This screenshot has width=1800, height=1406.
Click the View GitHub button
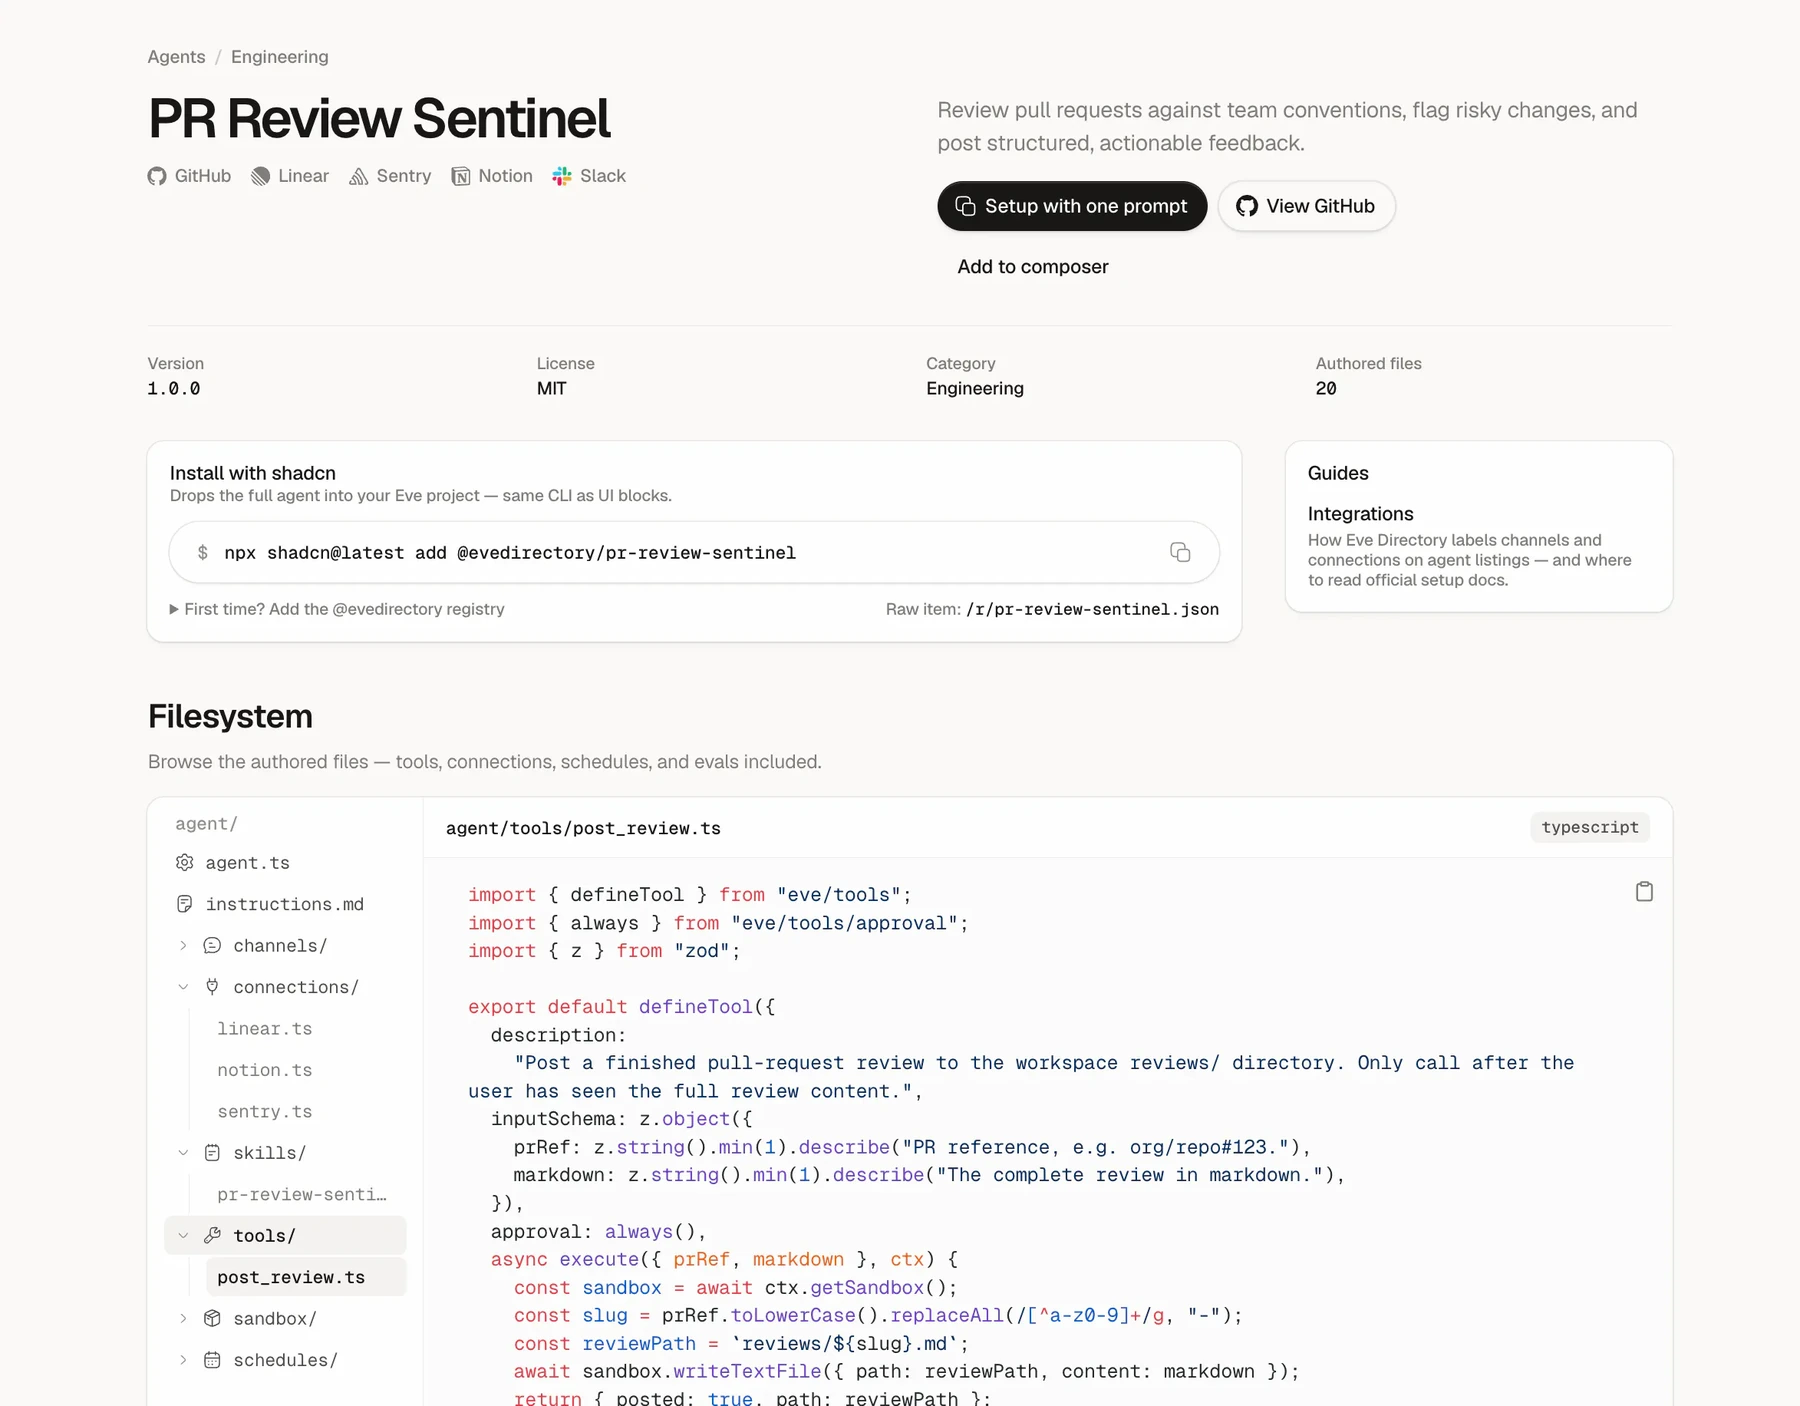click(x=1306, y=206)
